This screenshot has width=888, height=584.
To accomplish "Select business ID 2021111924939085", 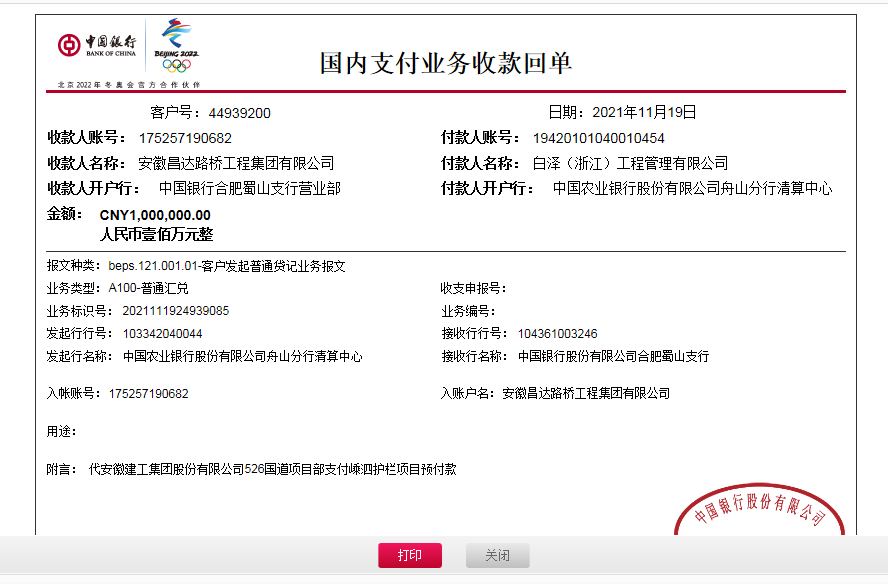I will 176,311.
